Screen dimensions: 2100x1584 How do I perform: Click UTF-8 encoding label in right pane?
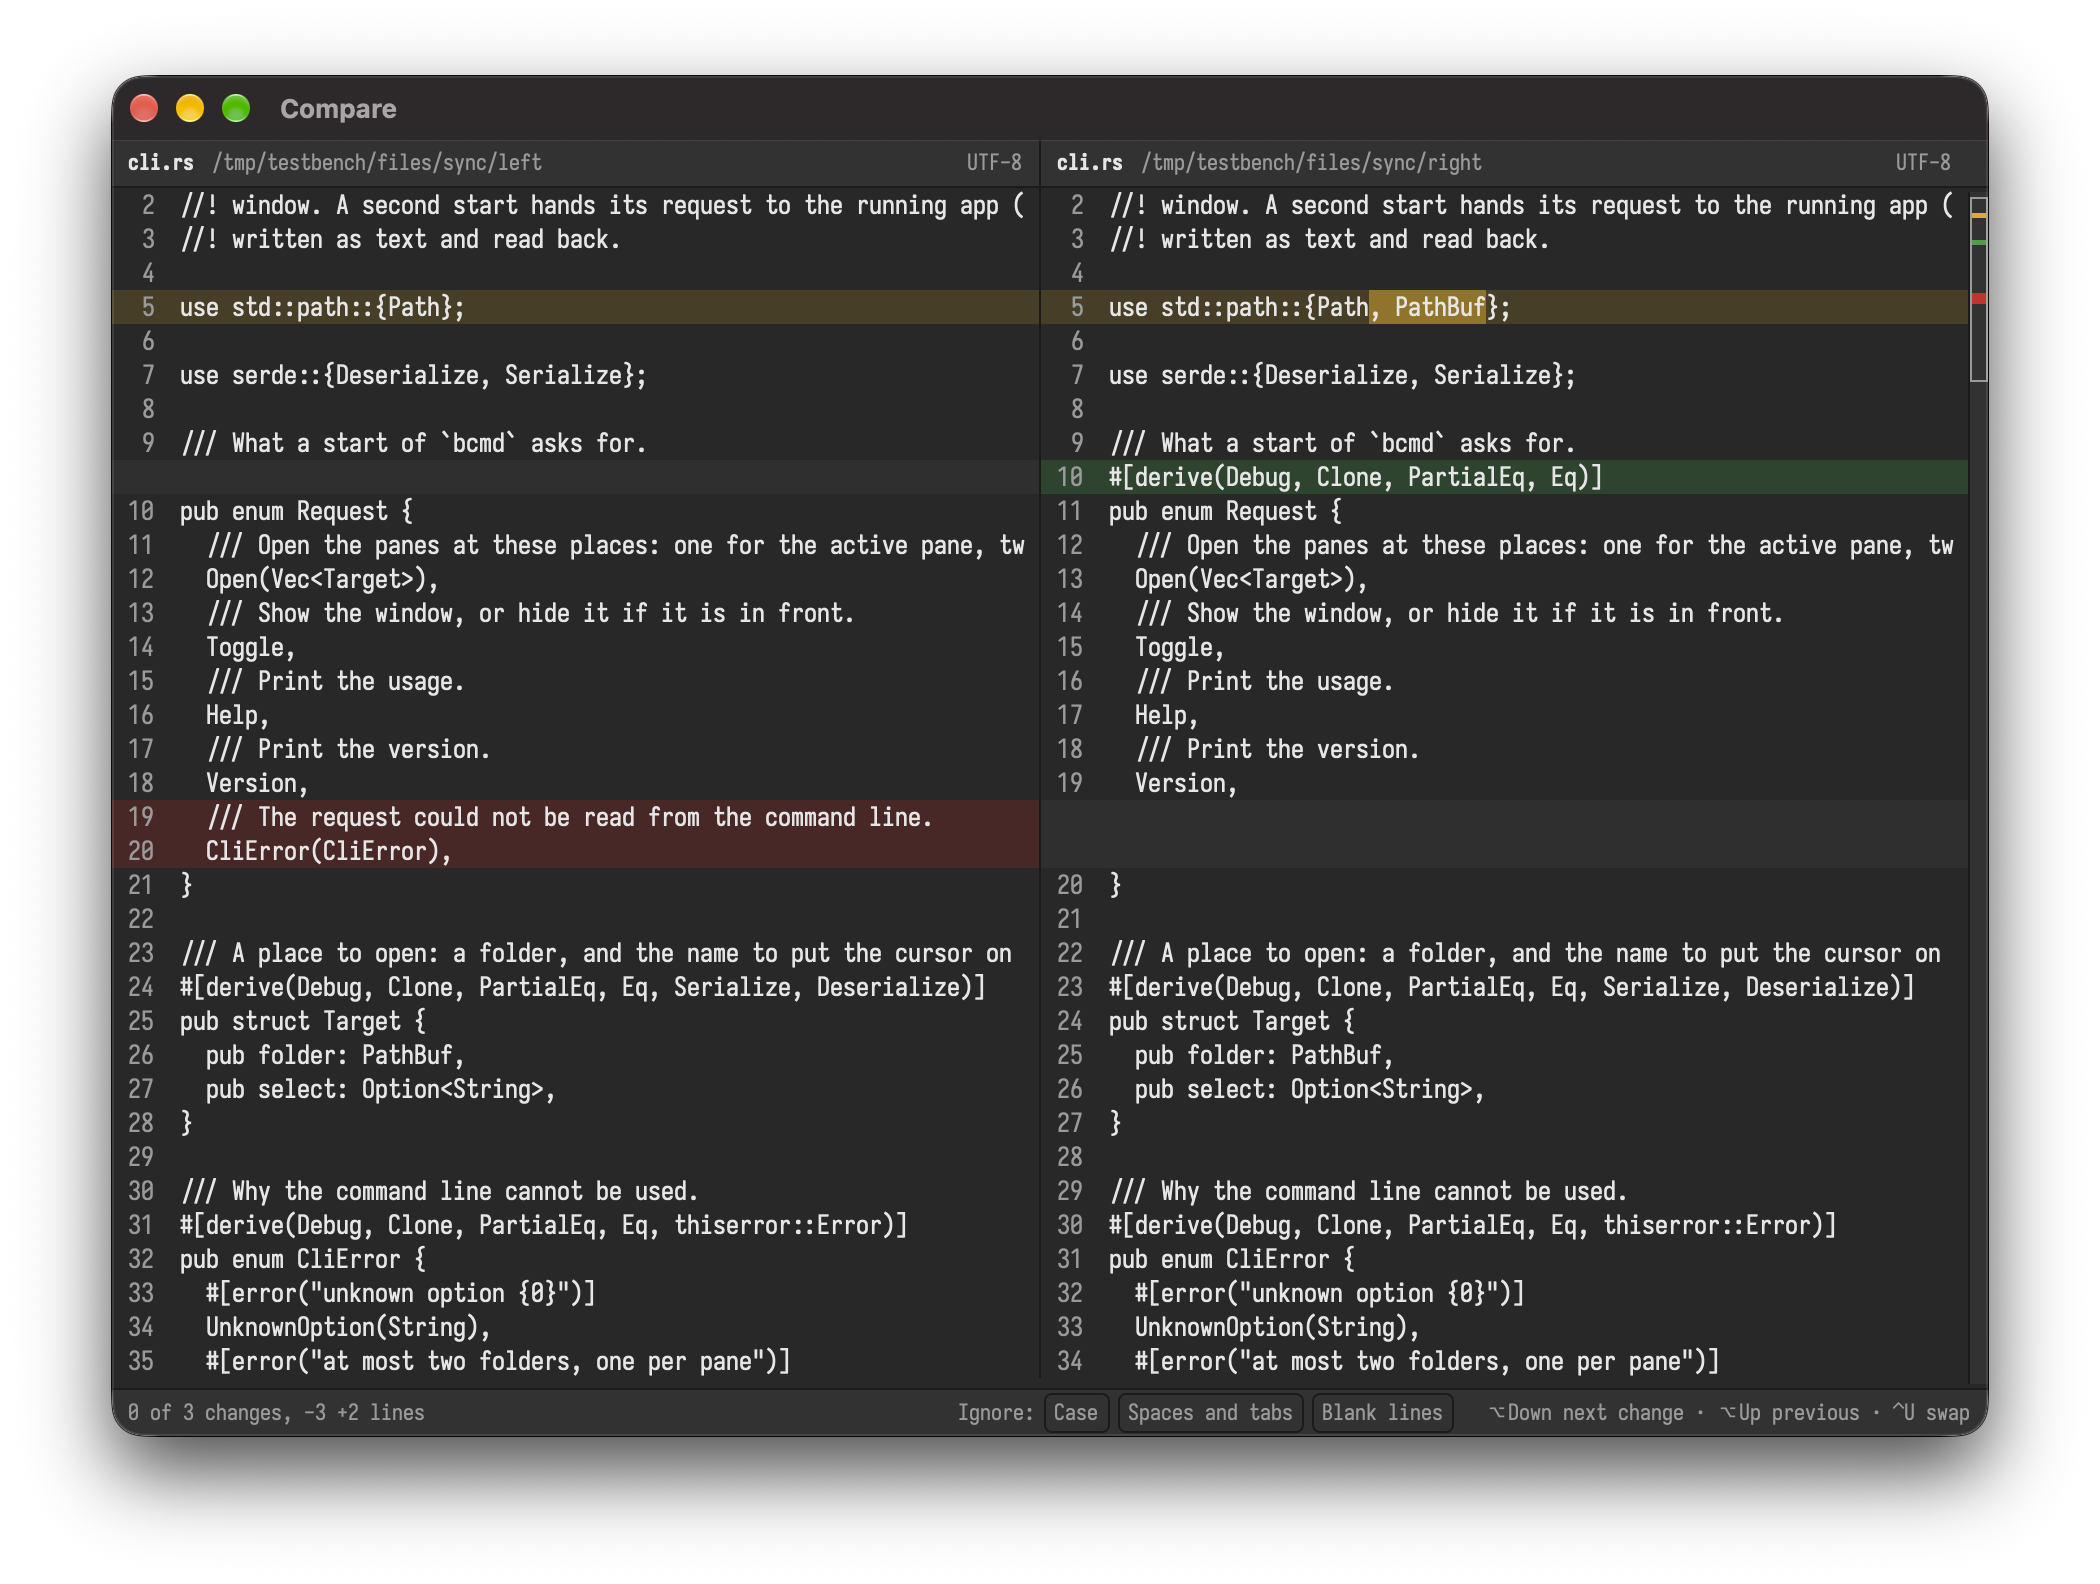(x=1923, y=163)
